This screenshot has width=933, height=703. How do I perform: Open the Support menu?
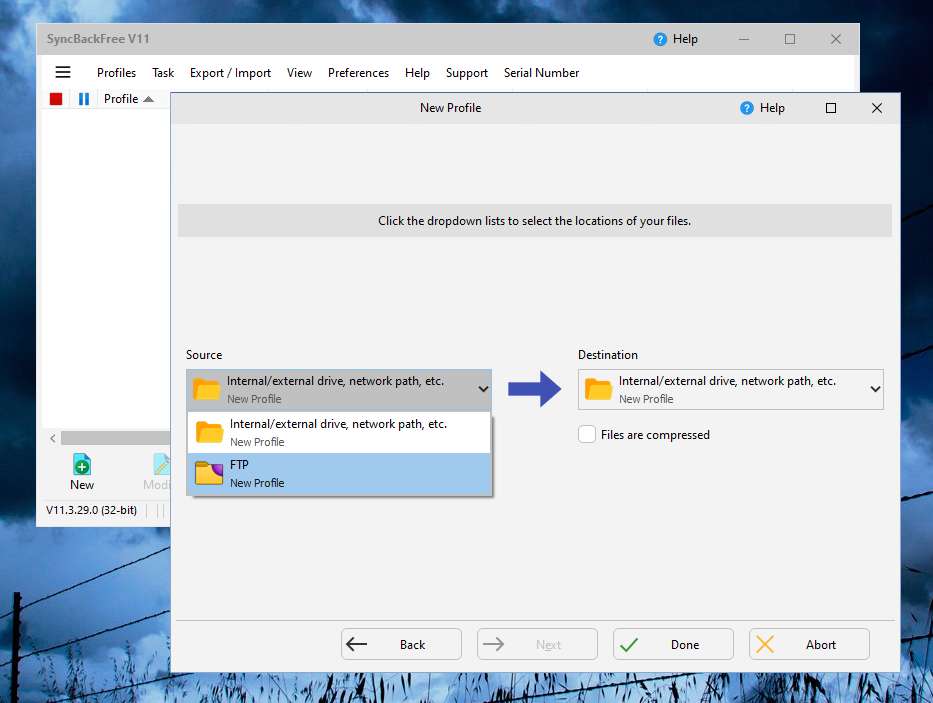466,73
